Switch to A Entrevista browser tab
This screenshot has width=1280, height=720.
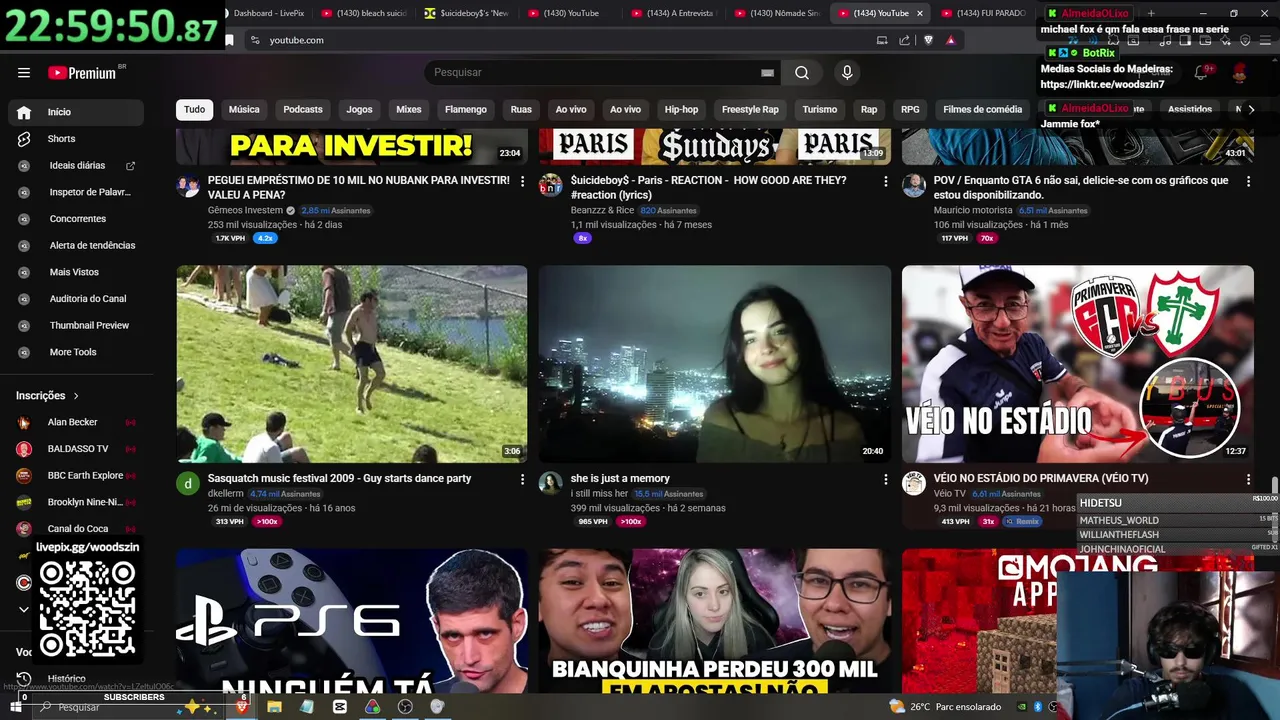pos(673,13)
